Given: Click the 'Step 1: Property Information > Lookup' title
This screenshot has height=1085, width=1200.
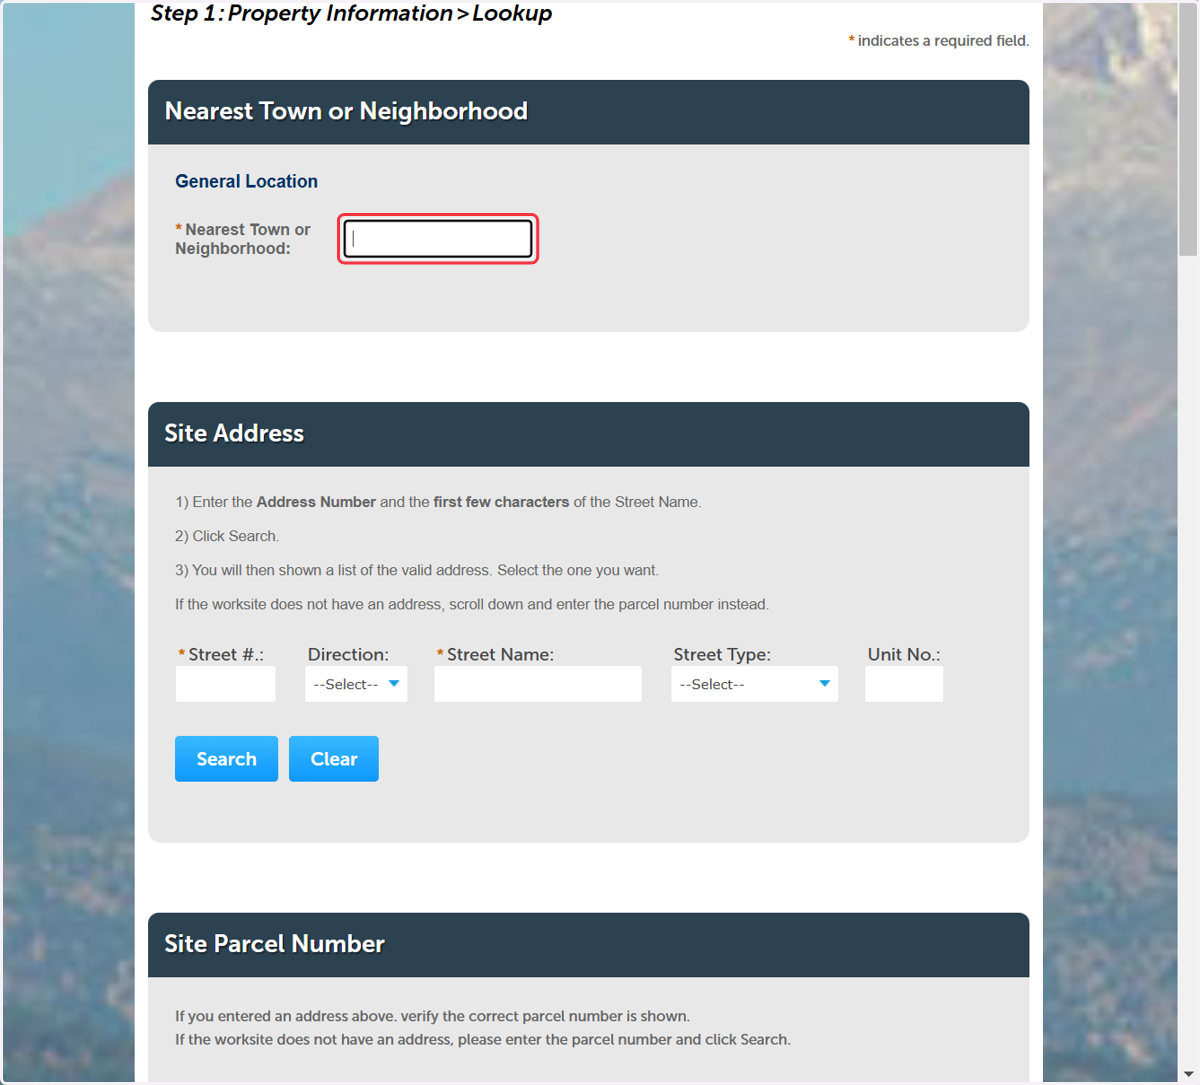Looking at the screenshot, I should (351, 13).
